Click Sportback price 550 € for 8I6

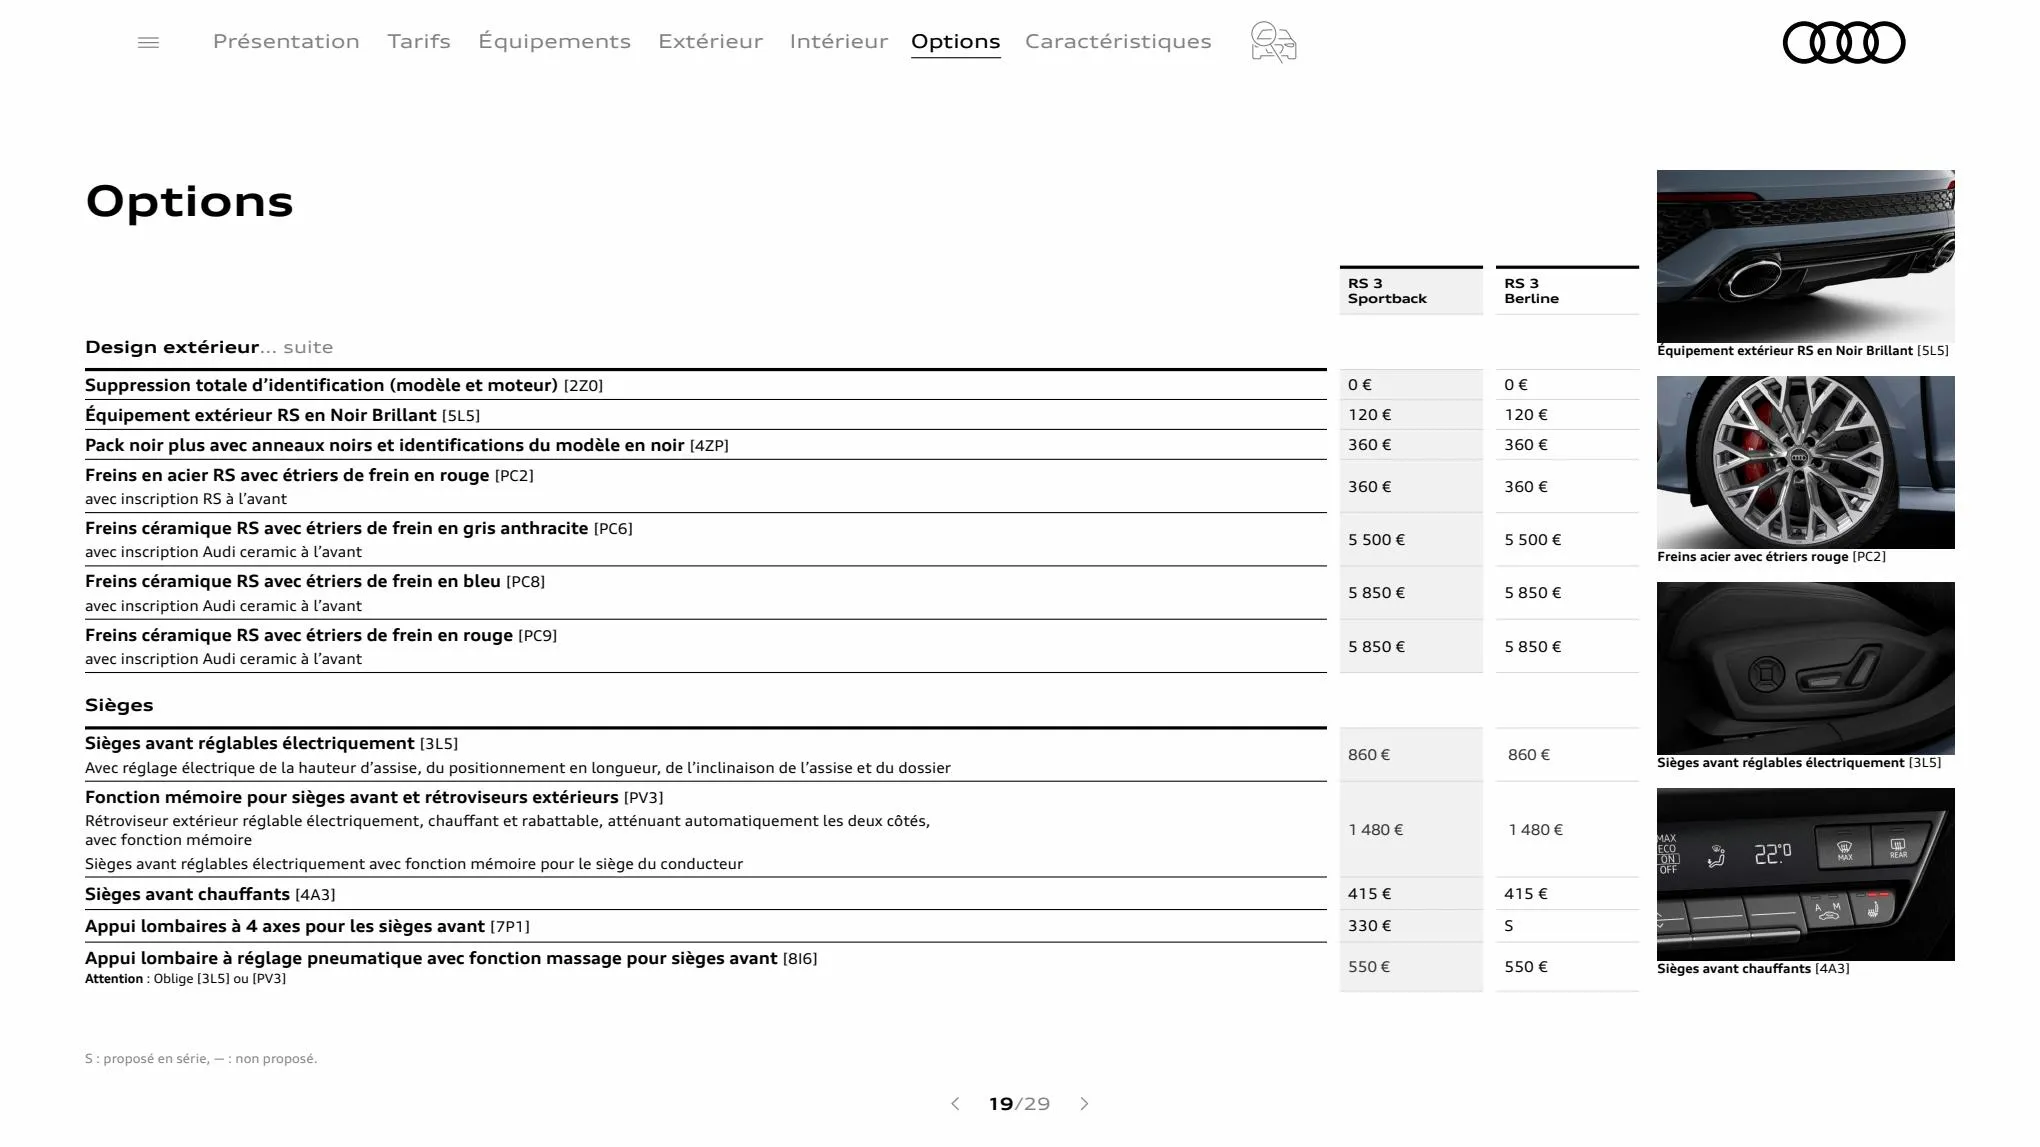[1369, 967]
